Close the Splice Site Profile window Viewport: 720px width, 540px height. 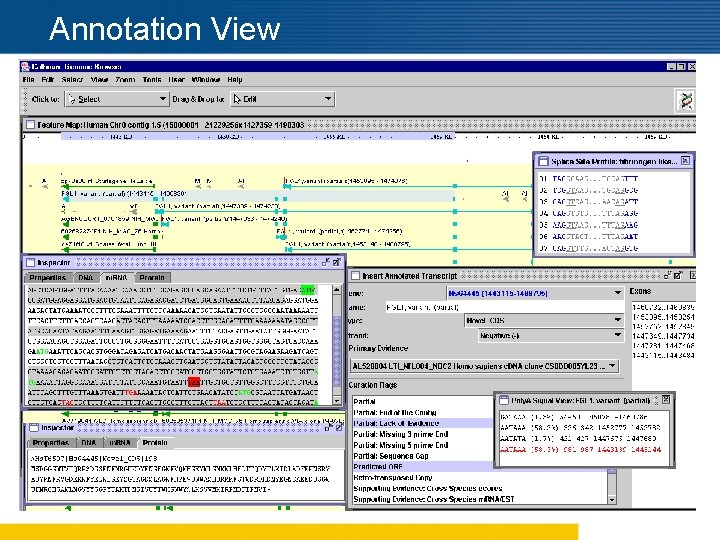[685, 161]
